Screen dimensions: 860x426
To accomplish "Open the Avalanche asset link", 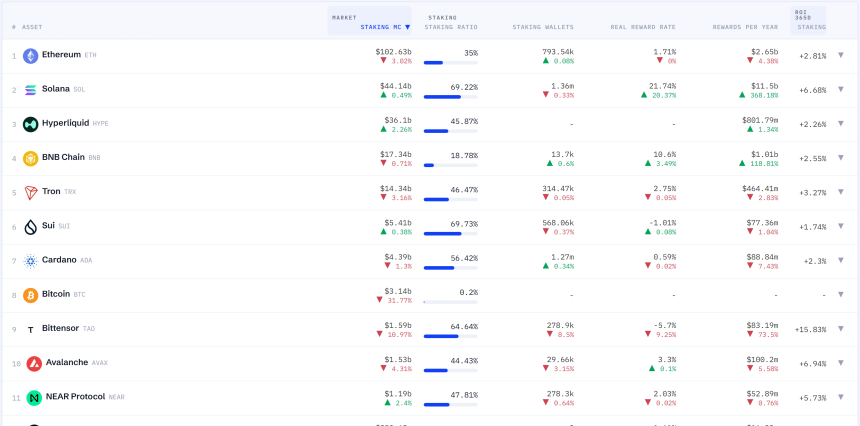I will (67, 362).
